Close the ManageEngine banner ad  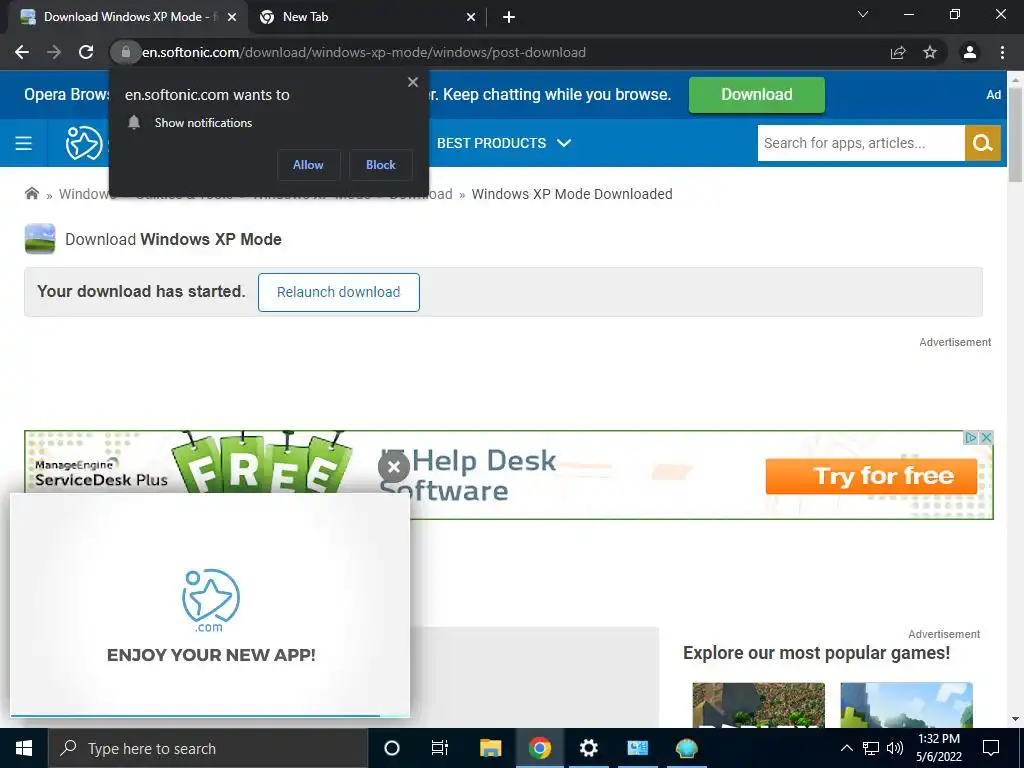(987, 438)
